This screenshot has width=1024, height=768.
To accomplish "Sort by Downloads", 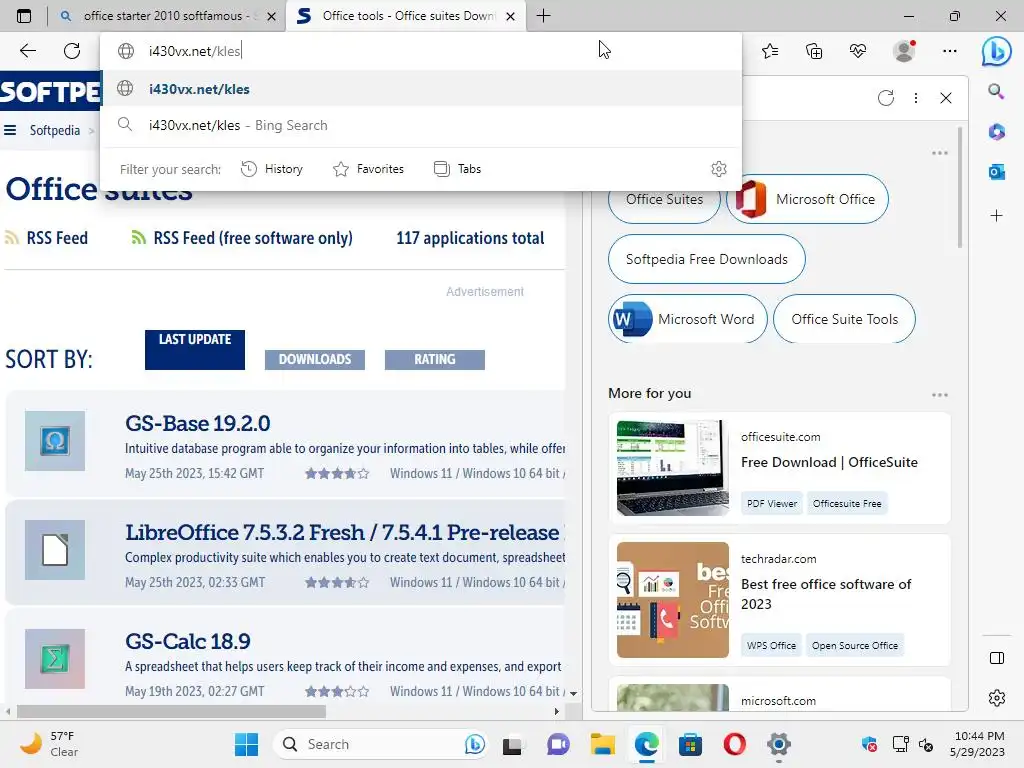I will click(x=315, y=360).
